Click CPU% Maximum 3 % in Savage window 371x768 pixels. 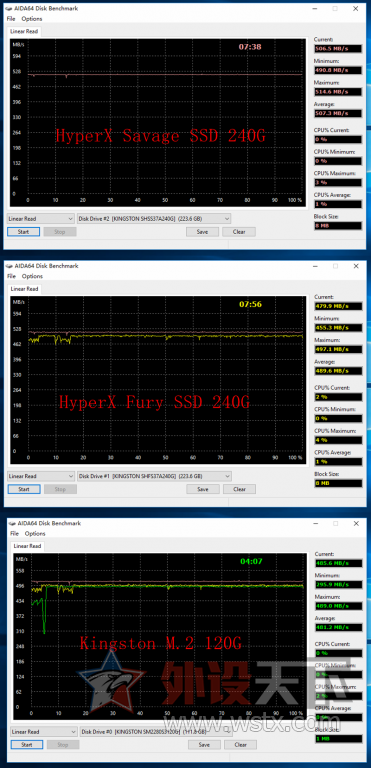pyautogui.click(x=338, y=182)
